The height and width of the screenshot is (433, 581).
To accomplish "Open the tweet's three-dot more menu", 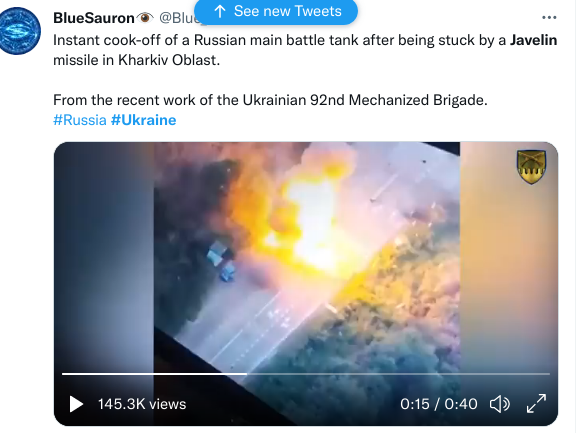I will pos(549,18).
